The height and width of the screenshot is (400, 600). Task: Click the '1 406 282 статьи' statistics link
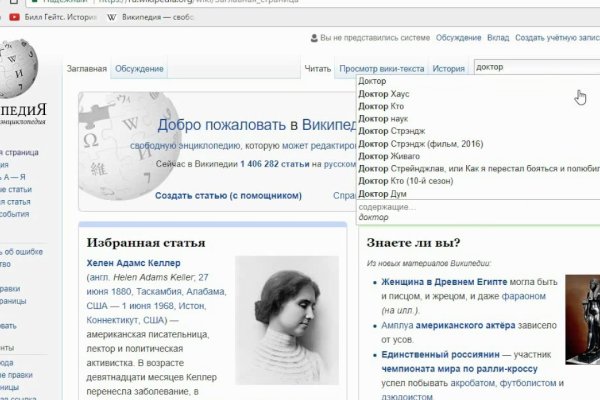point(273,163)
